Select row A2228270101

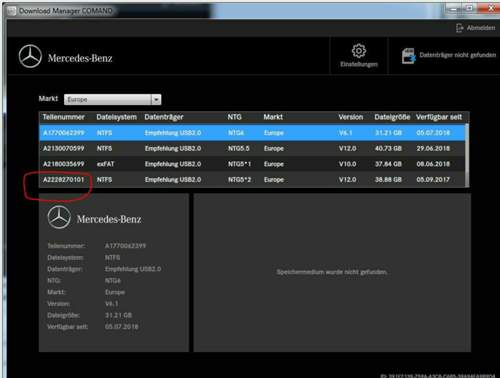[x=252, y=180]
